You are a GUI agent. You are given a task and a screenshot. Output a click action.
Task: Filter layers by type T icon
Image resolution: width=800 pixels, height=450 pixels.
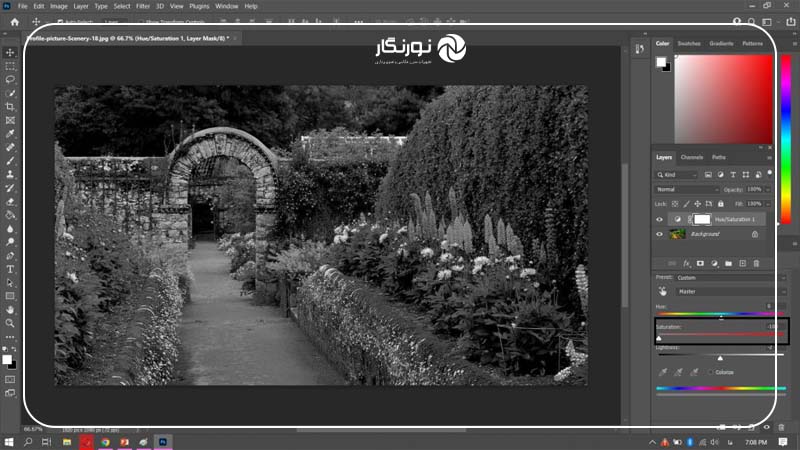(x=733, y=174)
